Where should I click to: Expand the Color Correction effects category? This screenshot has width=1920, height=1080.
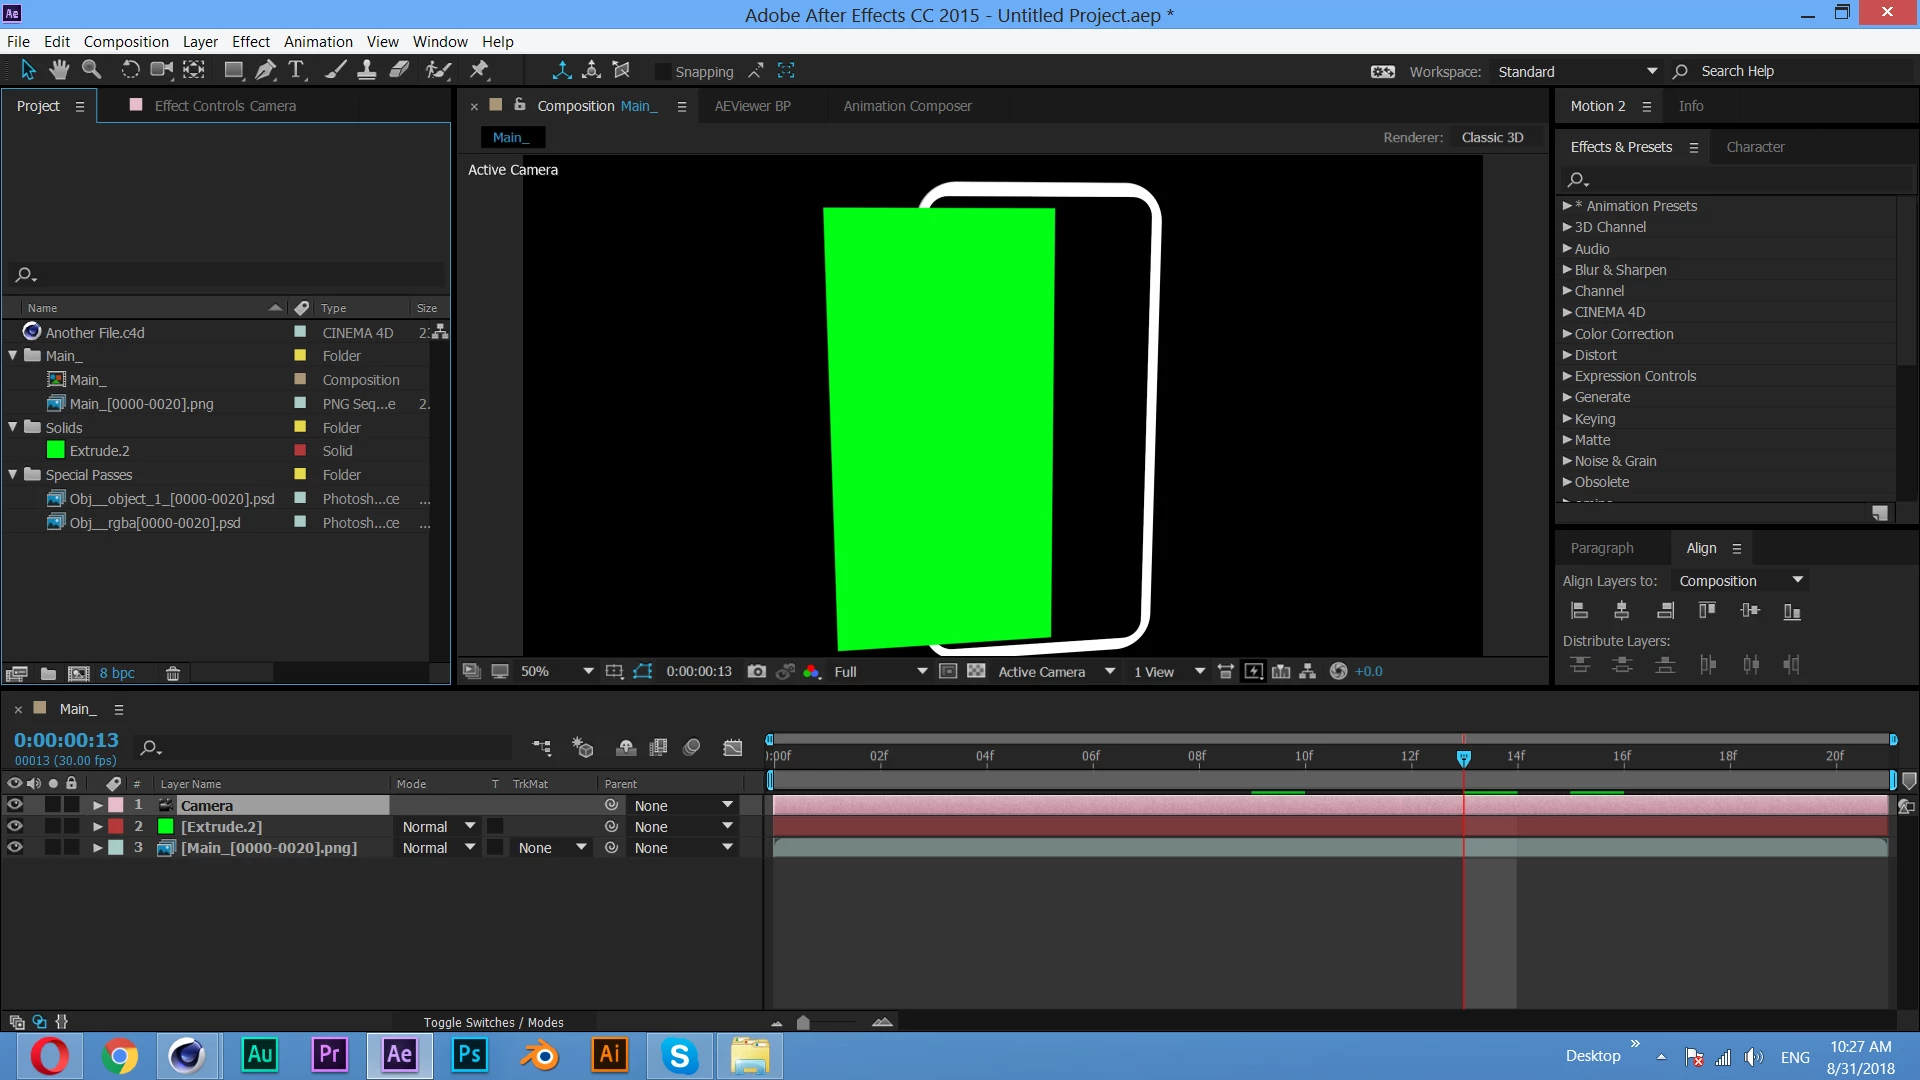pyautogui.click(x=1567, y=334)
